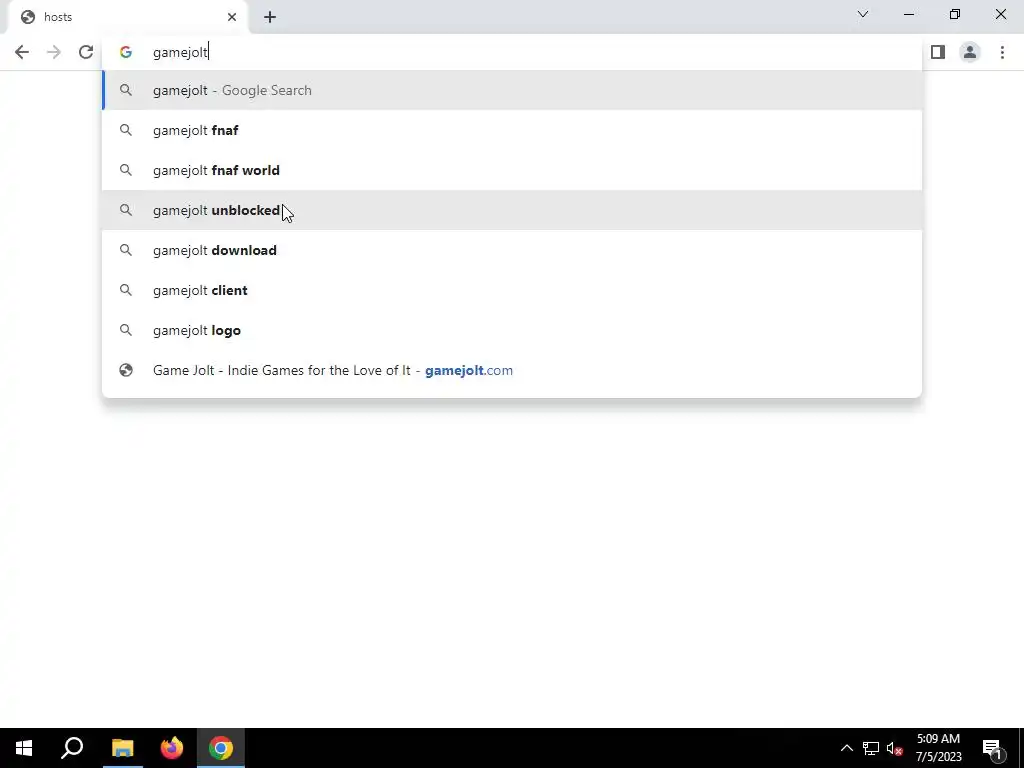
Task: Show hidden system tray icons
Action: tap(846, 748)
